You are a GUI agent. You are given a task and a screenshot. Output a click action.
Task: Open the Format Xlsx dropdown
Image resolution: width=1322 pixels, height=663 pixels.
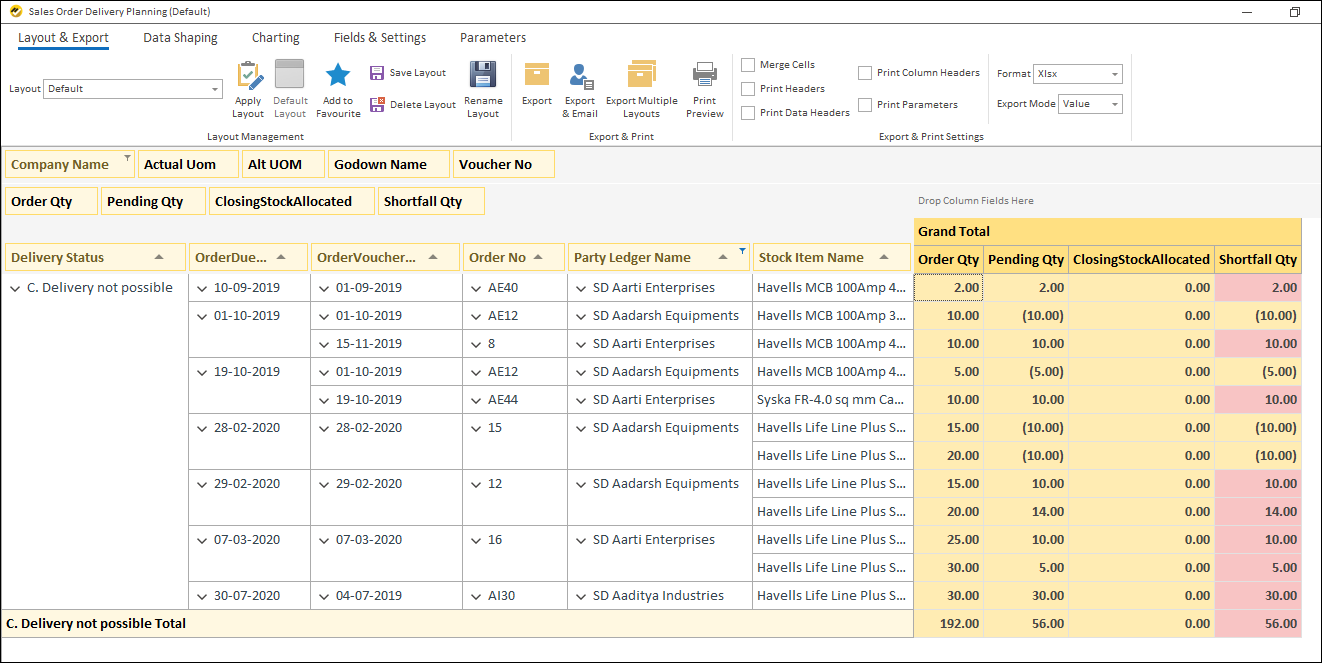pyautogui.click(x=1115, y=74)
